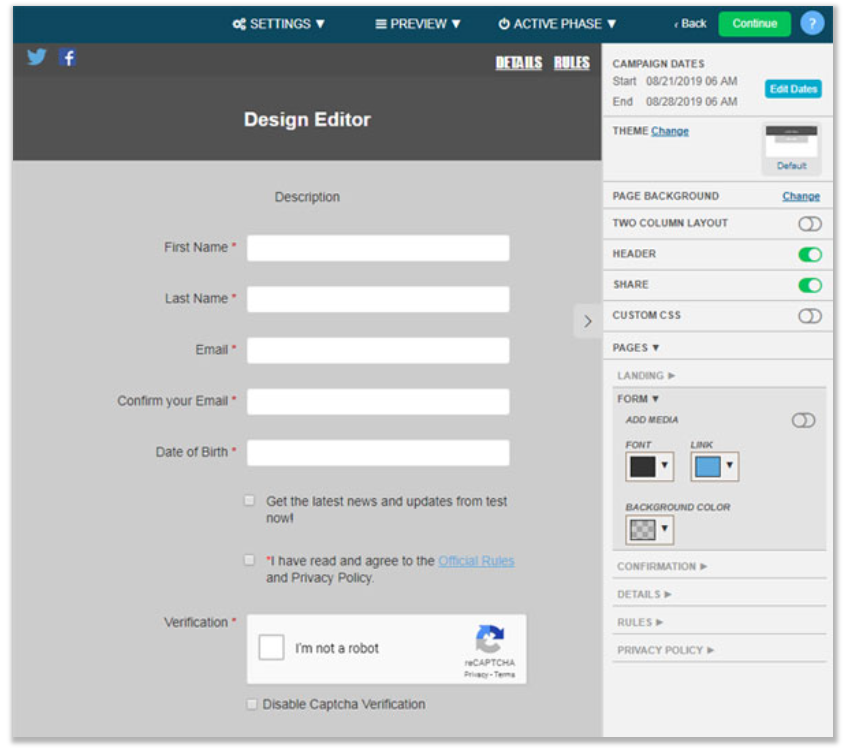Toggle the SHARE switch off

(x=809, y=285)
